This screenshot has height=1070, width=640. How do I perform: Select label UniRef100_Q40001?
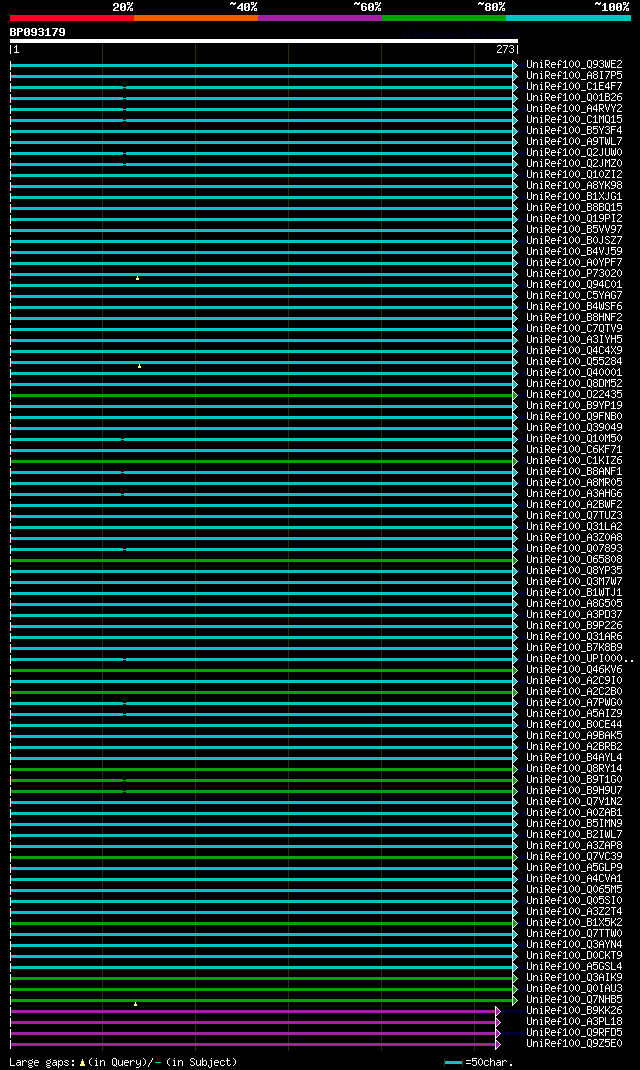pos(574,373)
